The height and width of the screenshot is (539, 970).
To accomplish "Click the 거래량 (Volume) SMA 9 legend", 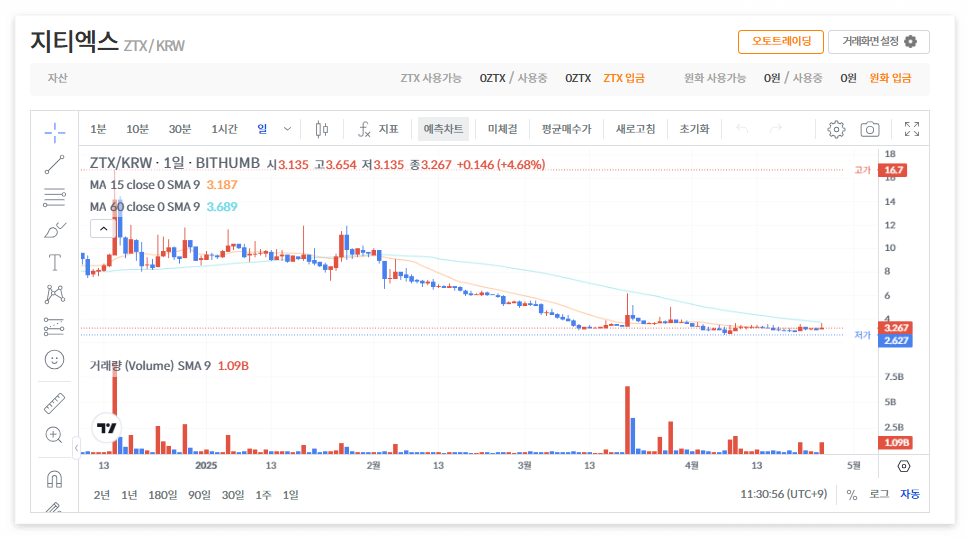I will point(150,366).
